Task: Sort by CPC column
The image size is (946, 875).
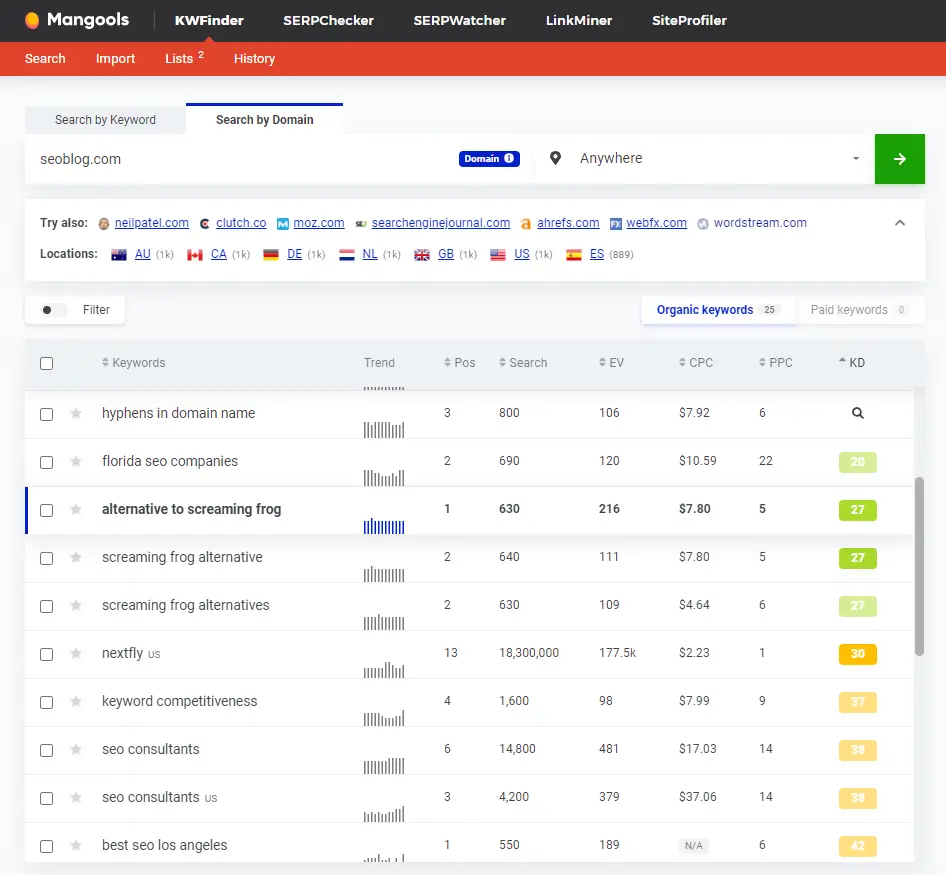Action: (x=696, y=363)
